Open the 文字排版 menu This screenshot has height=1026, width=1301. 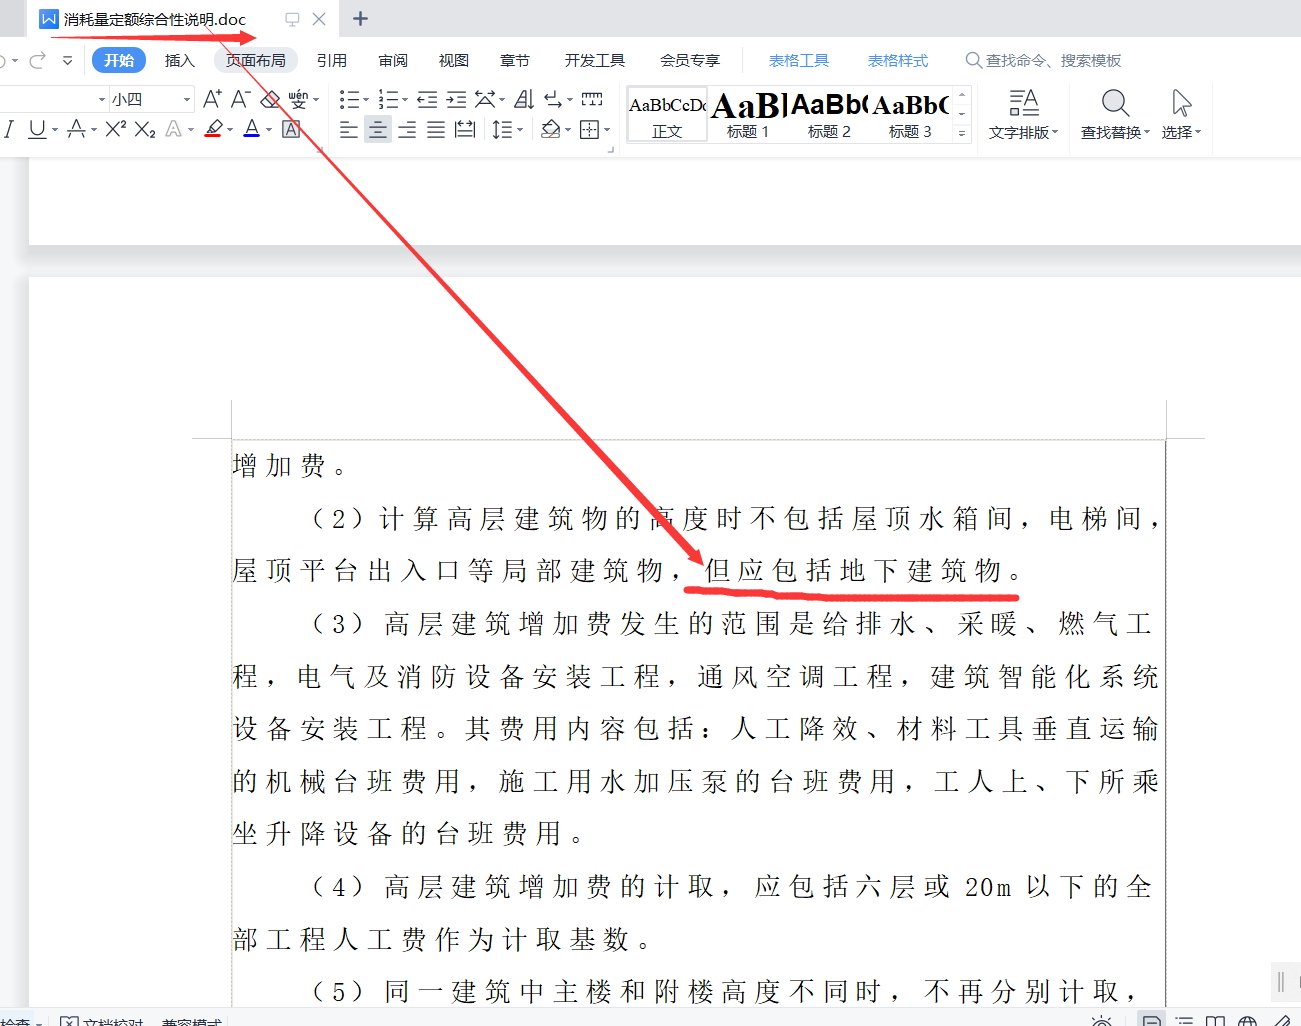pyautogui.click(x=1023, y=115)
